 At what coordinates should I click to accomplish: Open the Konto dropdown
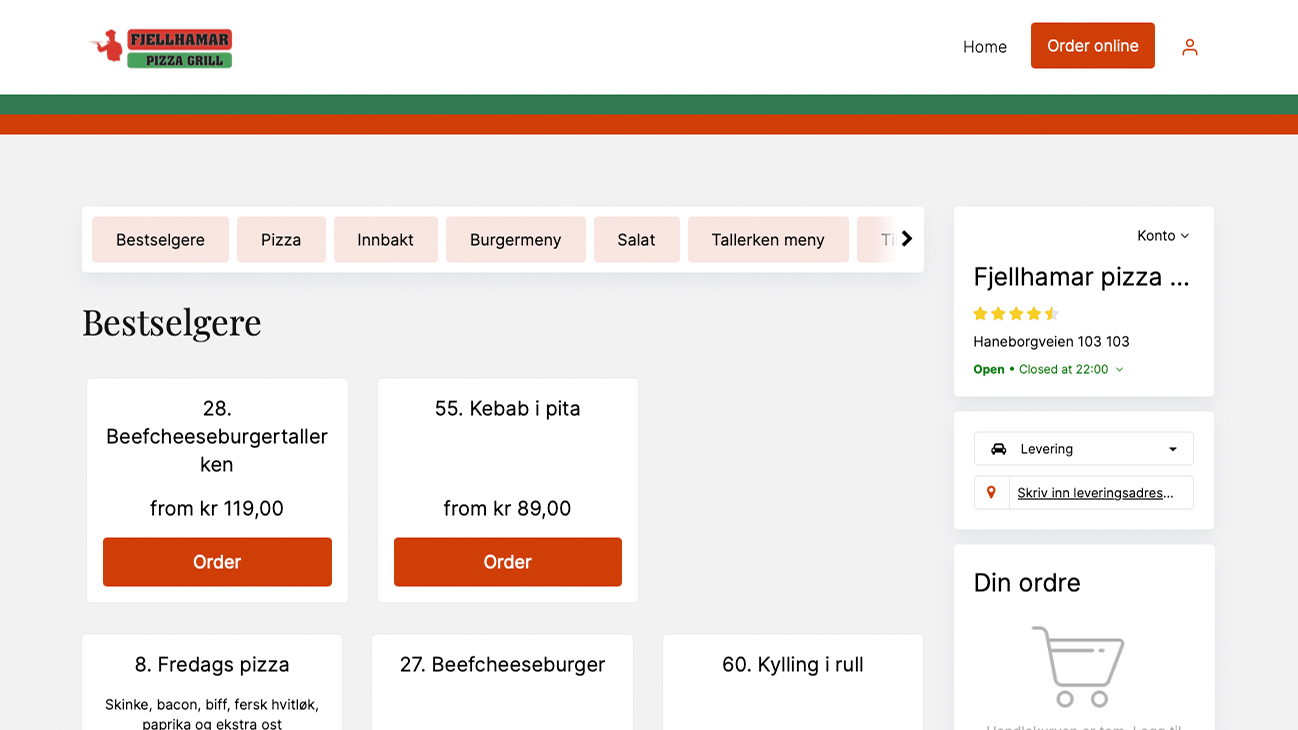tap(1163, 236)
